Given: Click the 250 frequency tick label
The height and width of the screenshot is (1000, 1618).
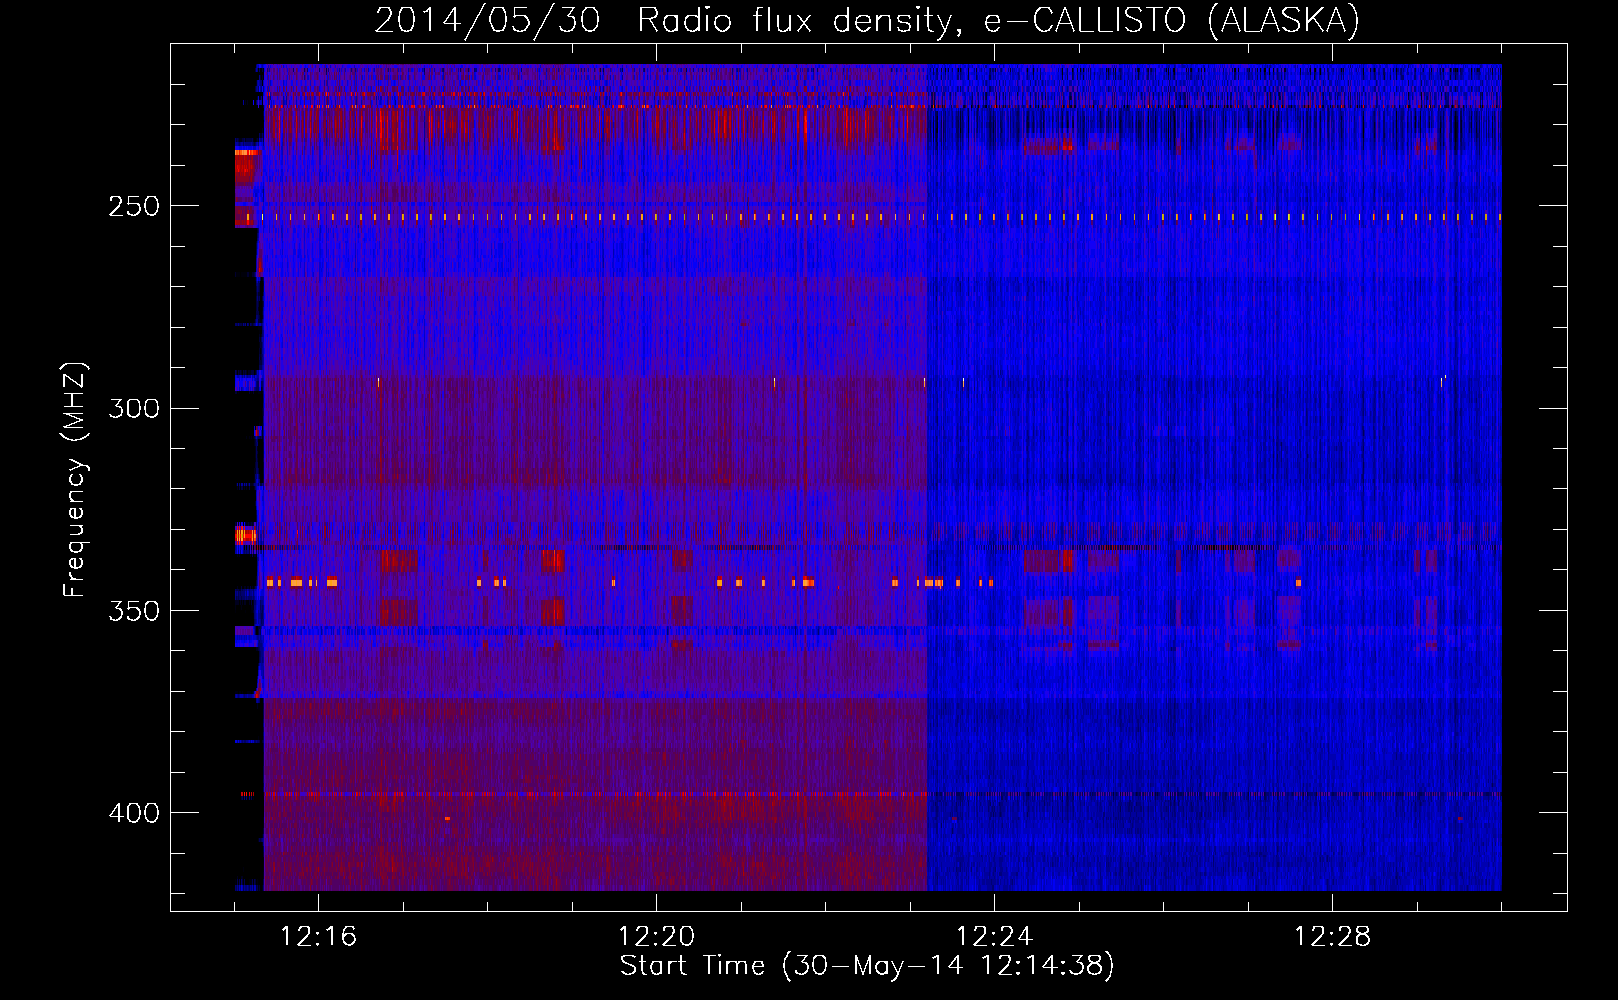Looking at the screenshot, I should (134, 207).
